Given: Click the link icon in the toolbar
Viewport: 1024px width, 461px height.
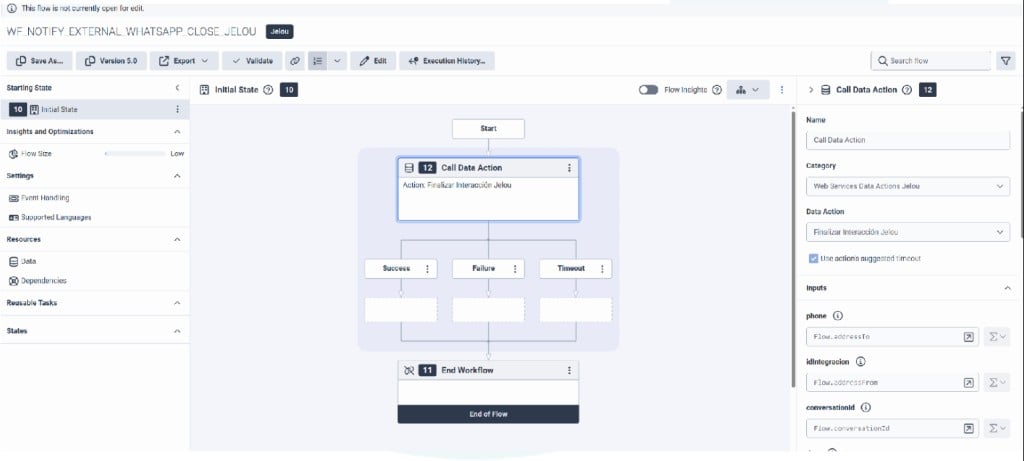Looking at the screenshot, I should coord(295,61).
